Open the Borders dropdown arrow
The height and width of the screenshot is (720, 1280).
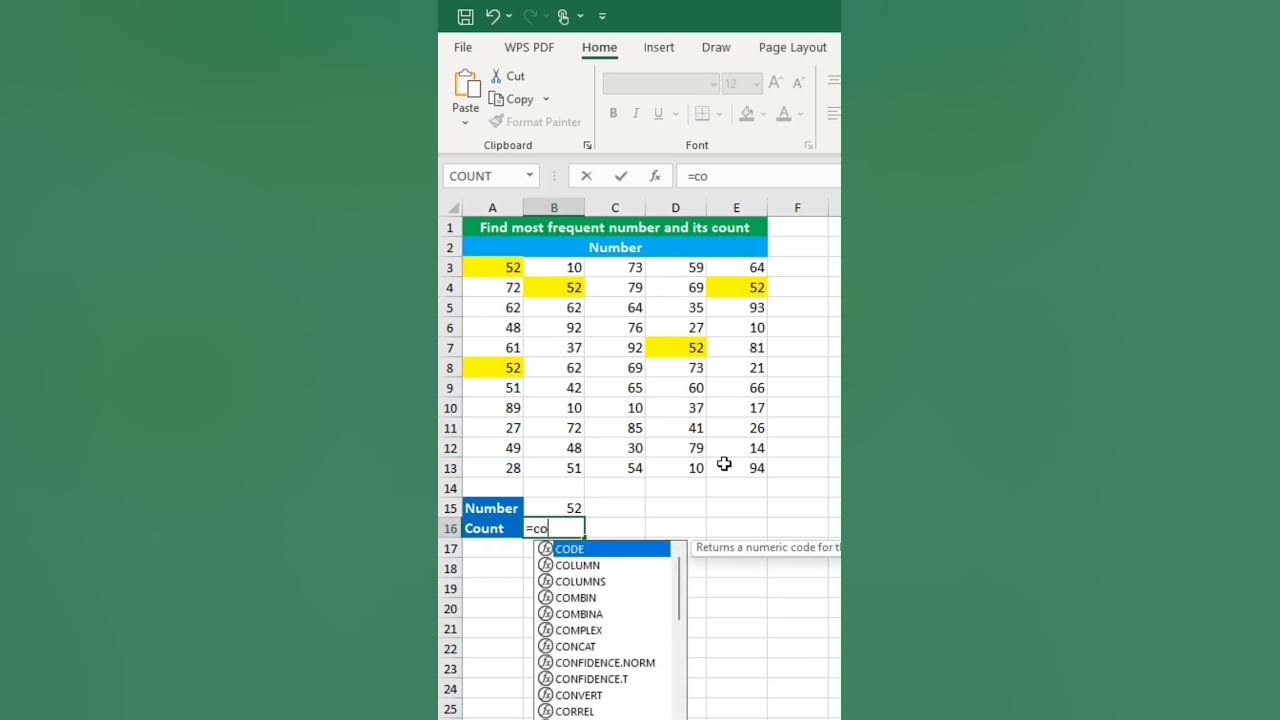719,113
